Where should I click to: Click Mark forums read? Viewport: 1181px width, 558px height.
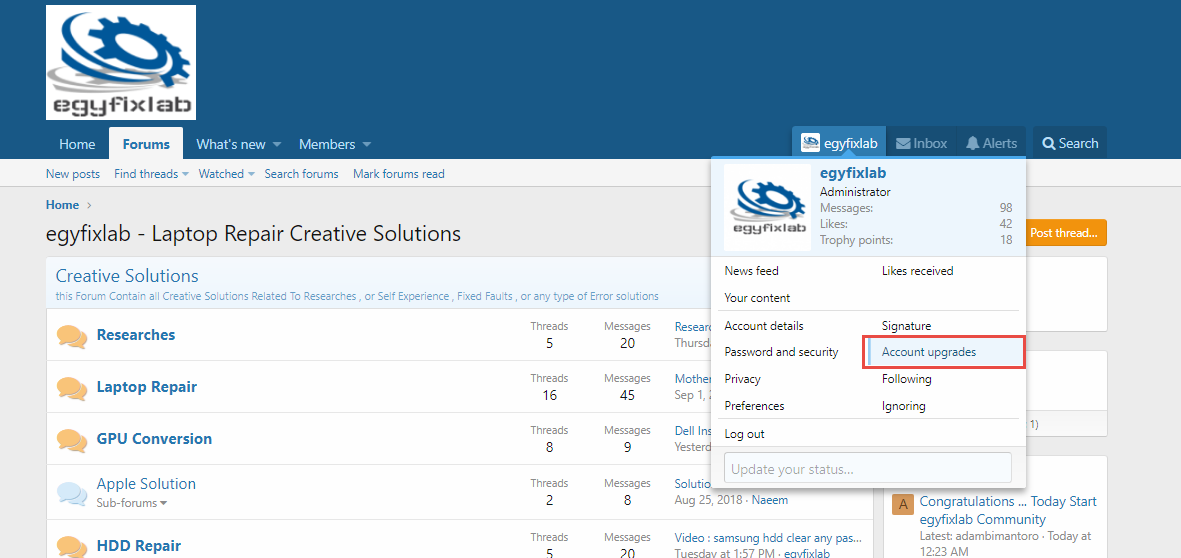point(398,174)
